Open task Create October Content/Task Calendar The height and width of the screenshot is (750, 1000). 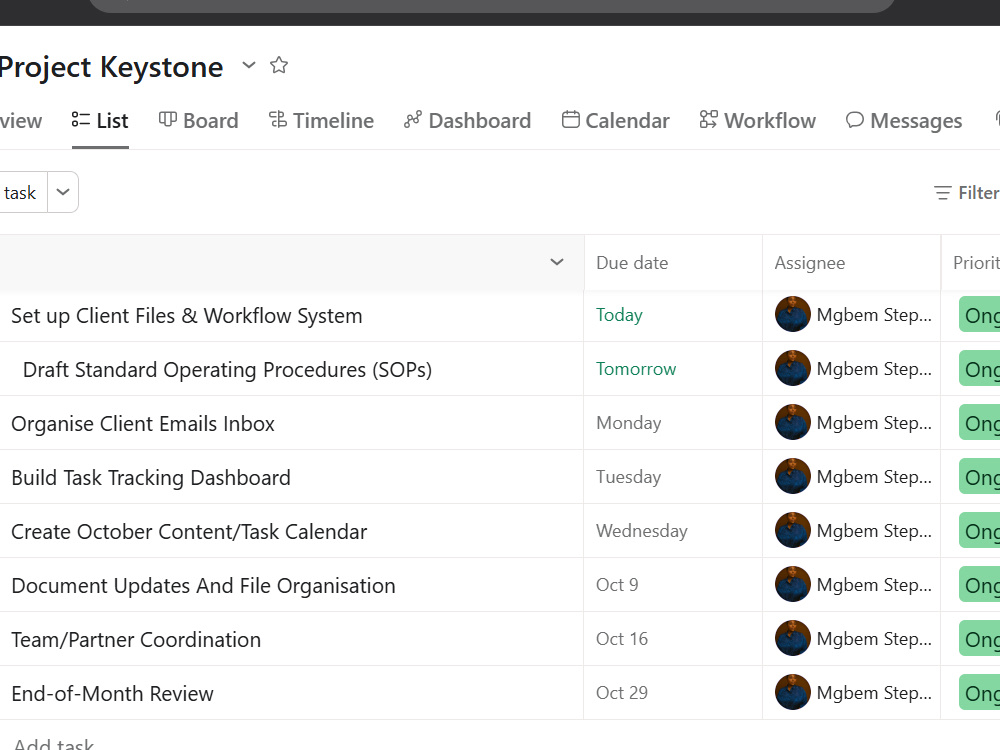(189, 531)
